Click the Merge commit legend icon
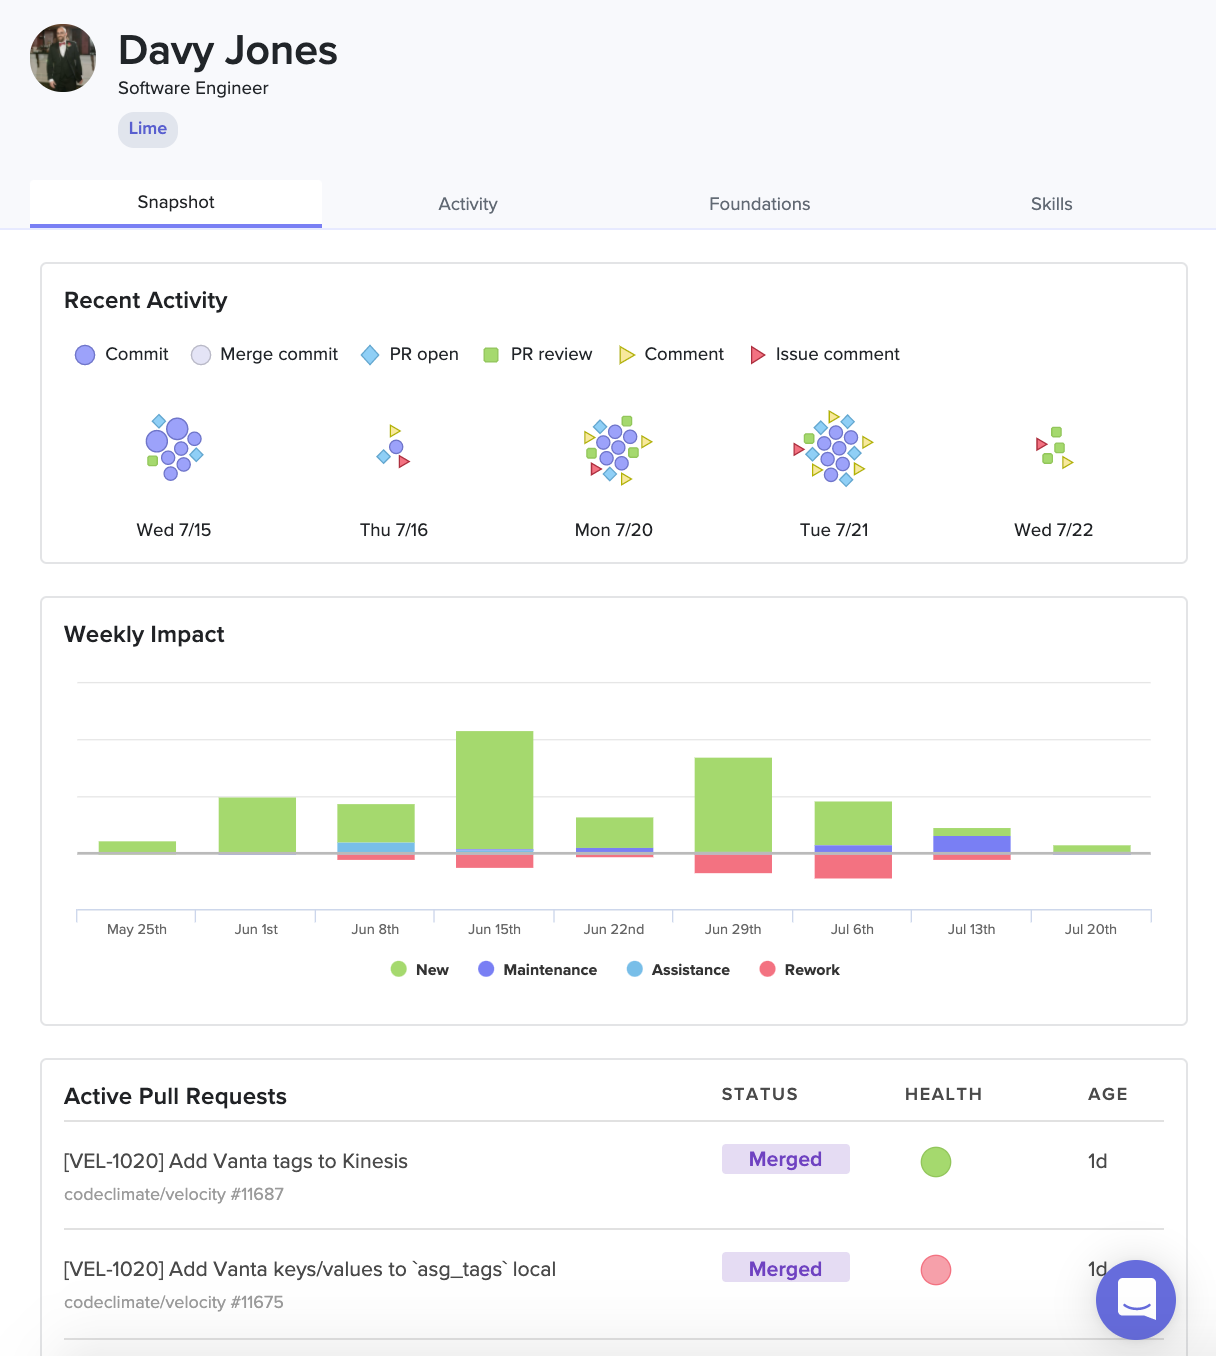This screenshot has width=1216, height=1356. [200, 354]
